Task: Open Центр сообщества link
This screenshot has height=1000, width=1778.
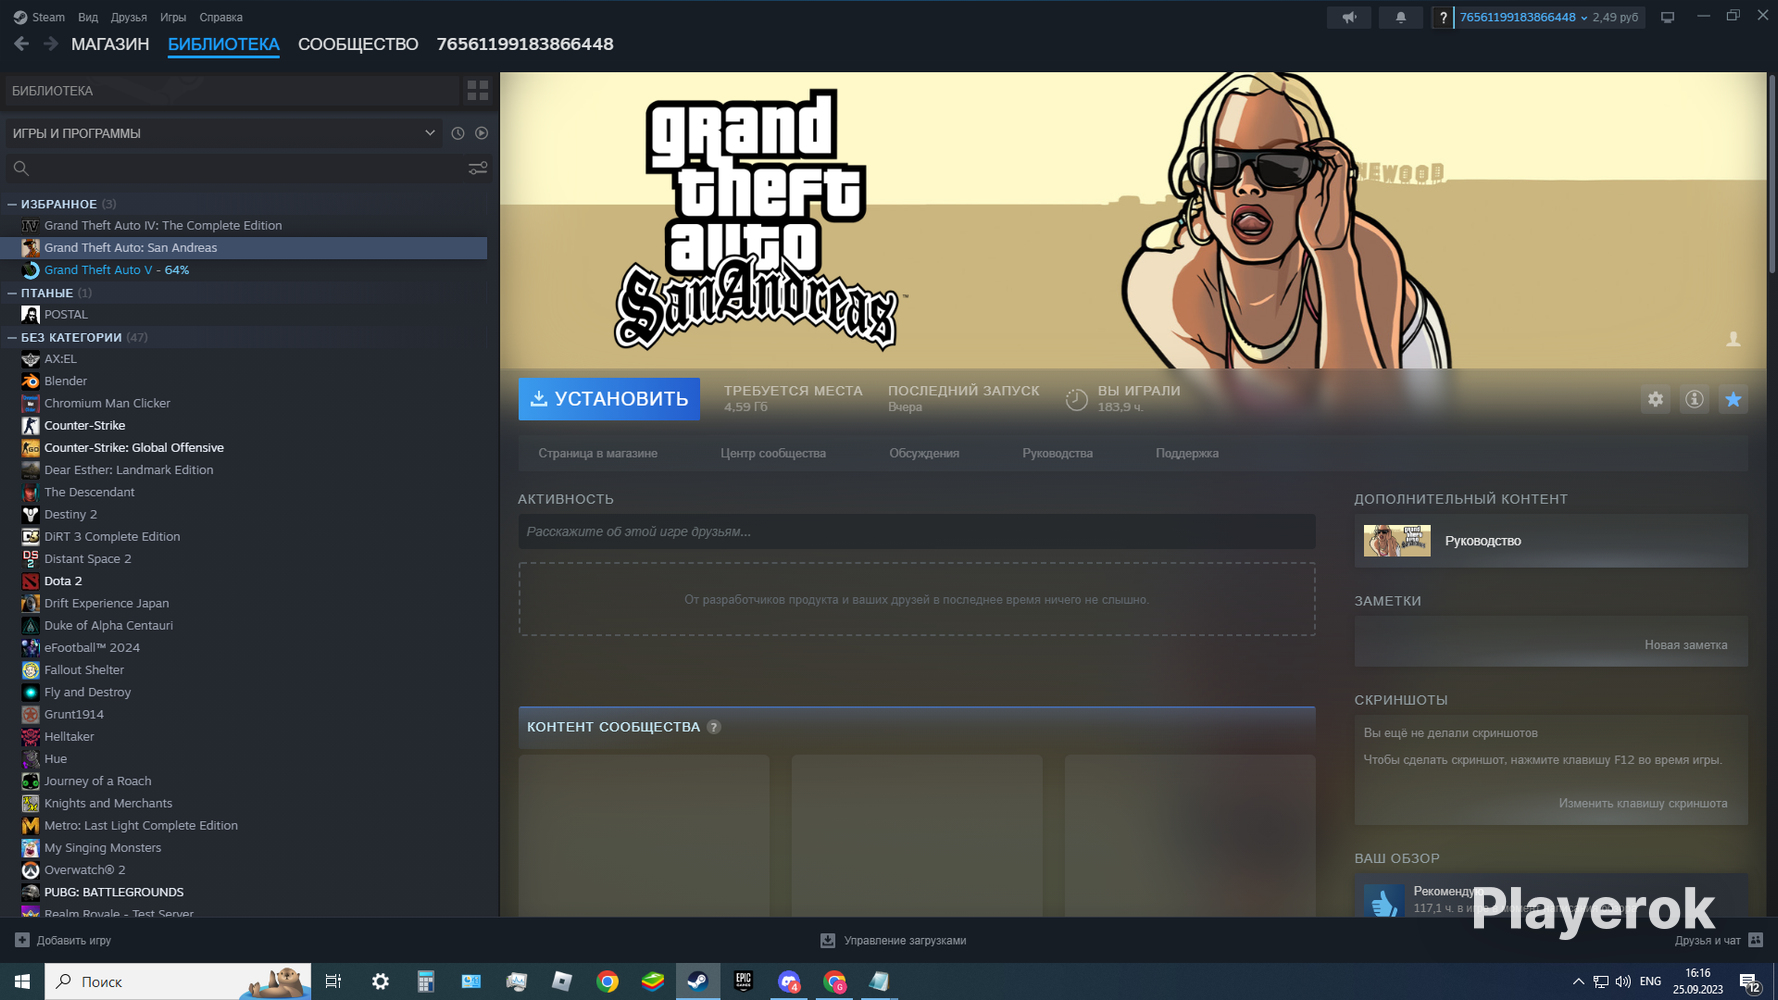Action: pyautogui.click(x=773, y=453)
